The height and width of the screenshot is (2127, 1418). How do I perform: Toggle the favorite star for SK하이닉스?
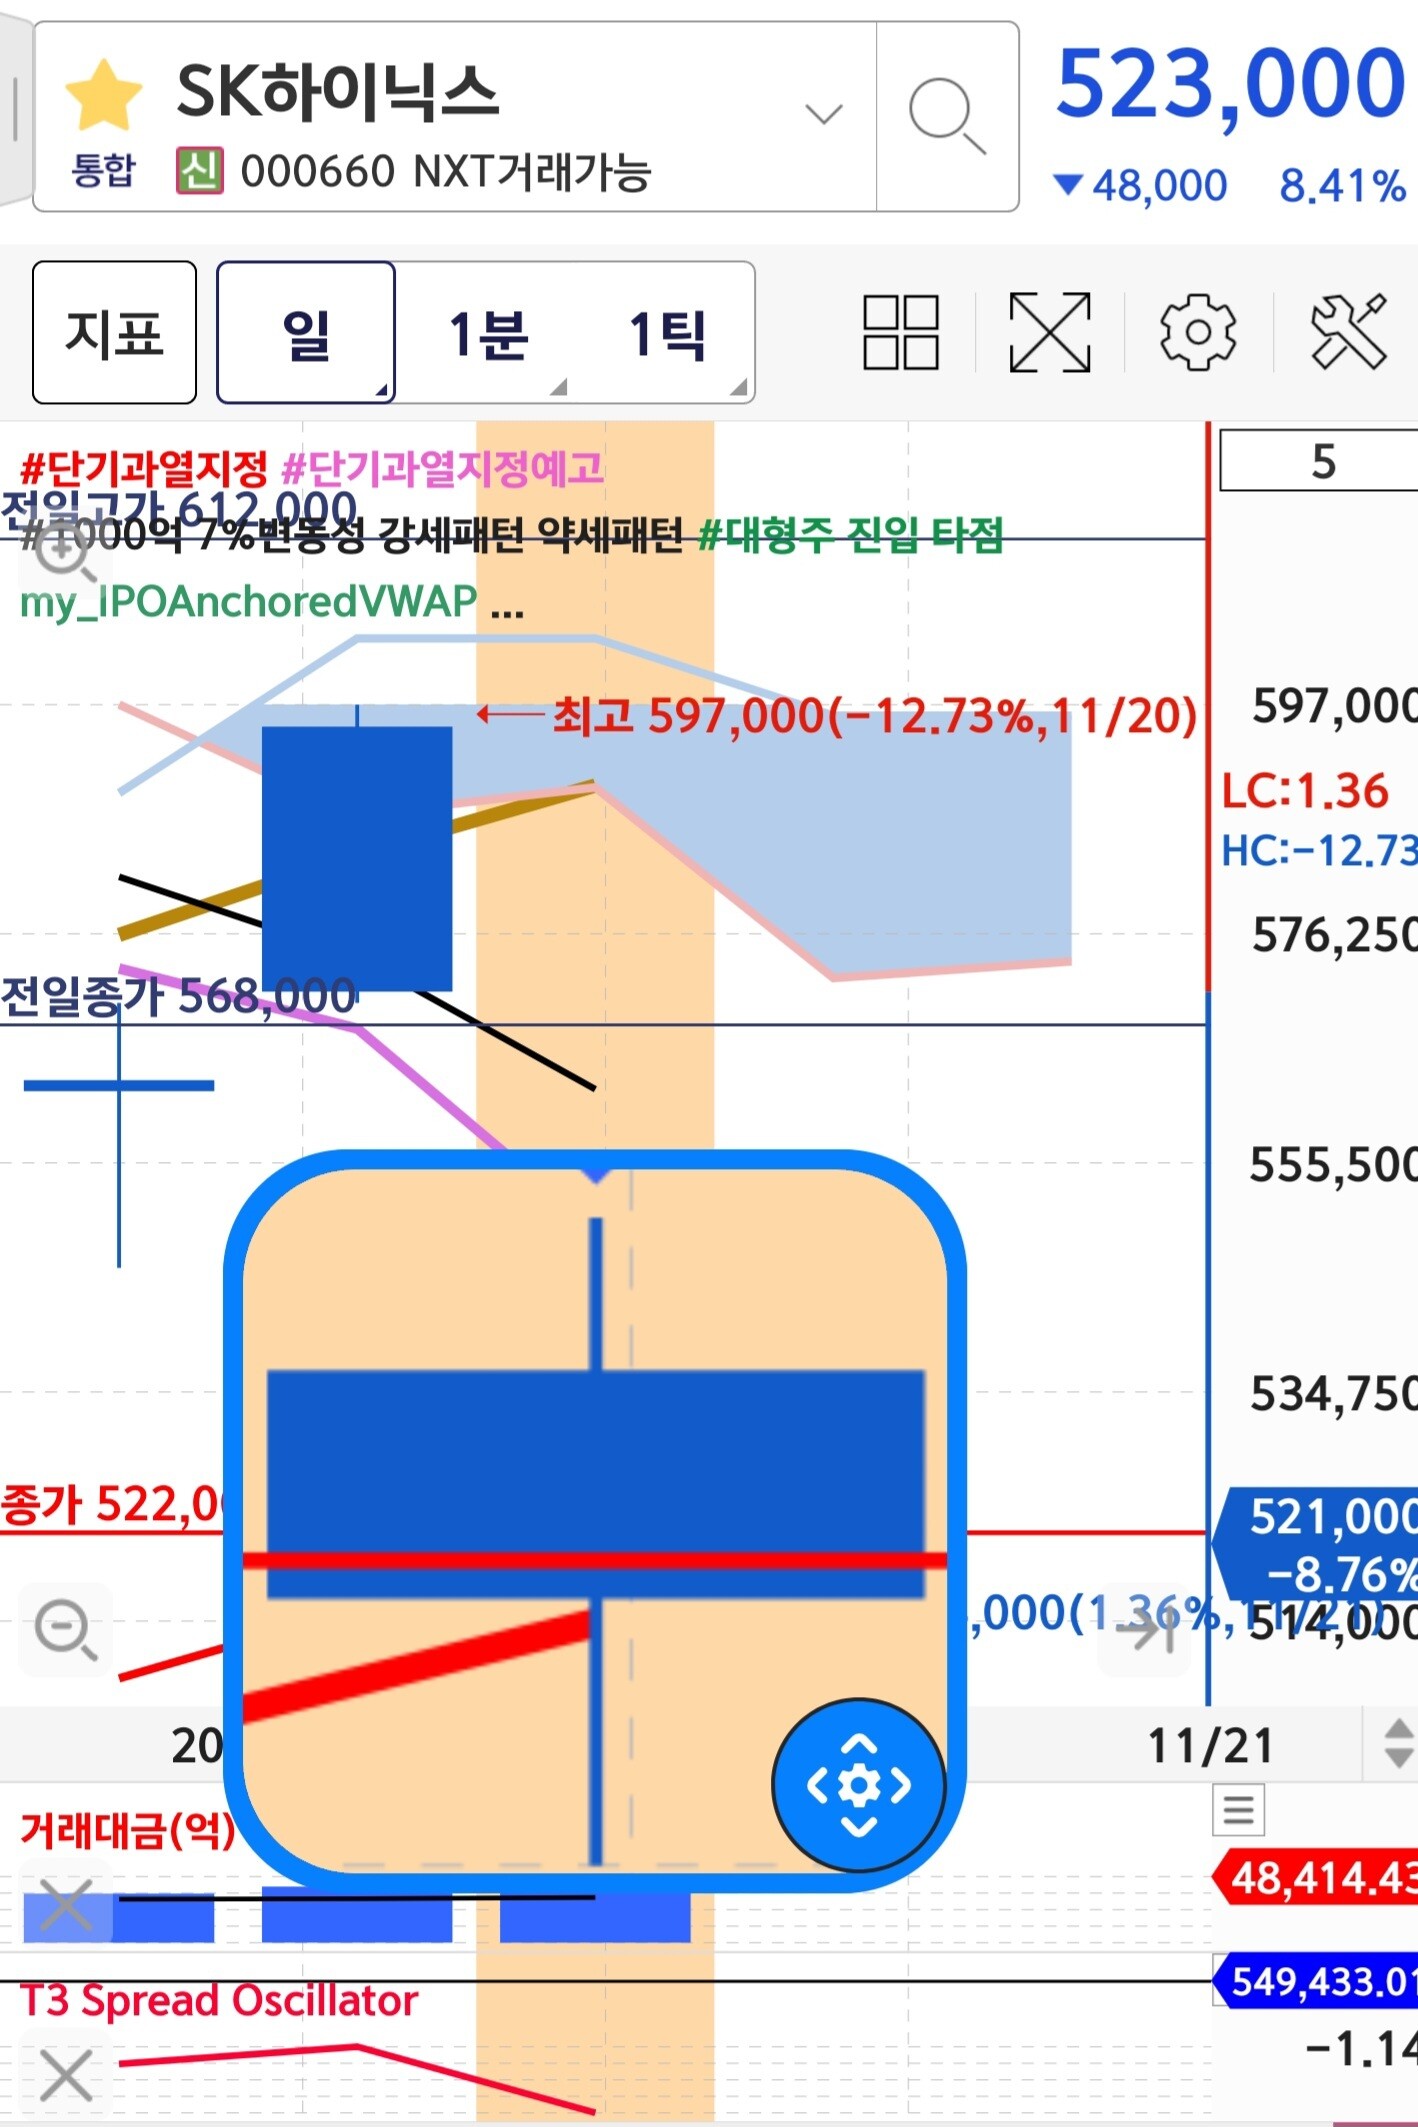tap(104, 94)
